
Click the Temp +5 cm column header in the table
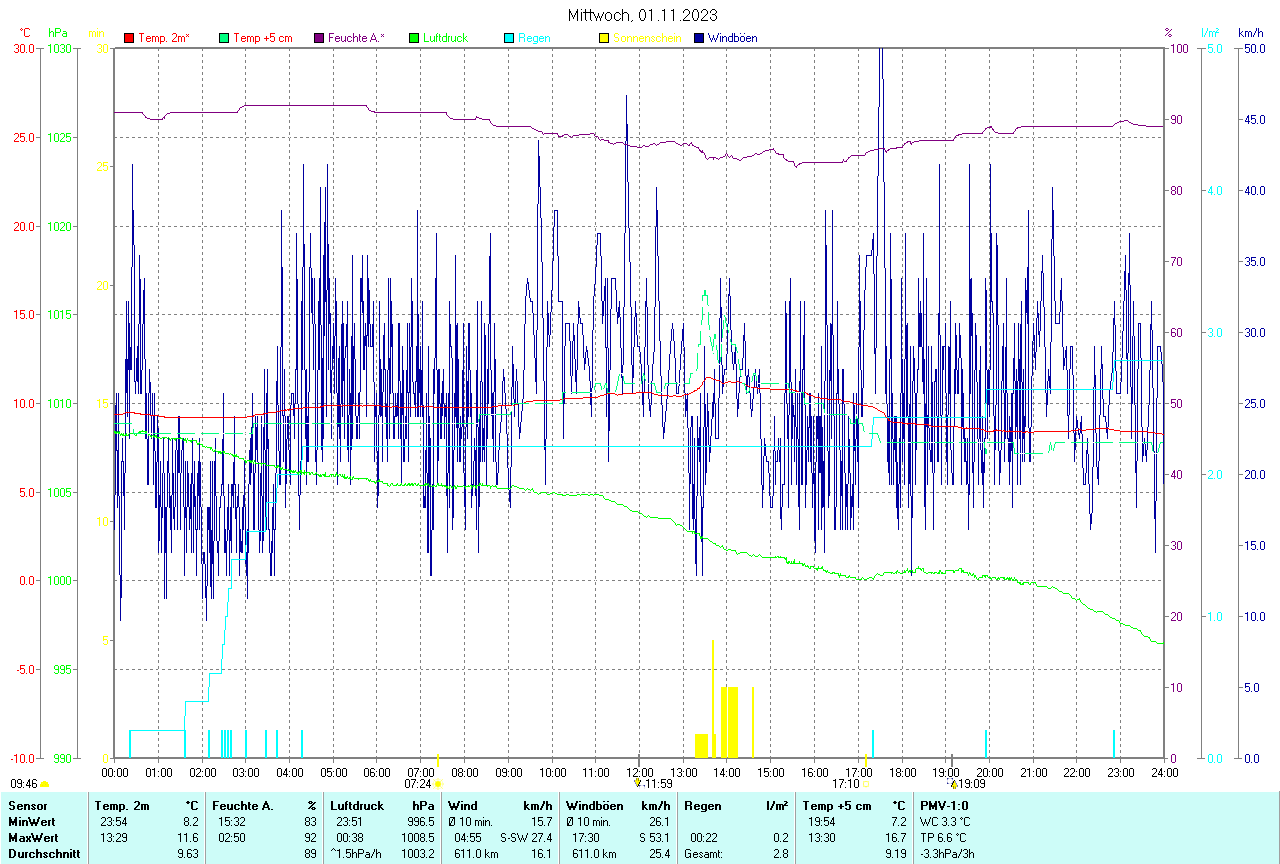pyautogui.click(x=837, y=805)
